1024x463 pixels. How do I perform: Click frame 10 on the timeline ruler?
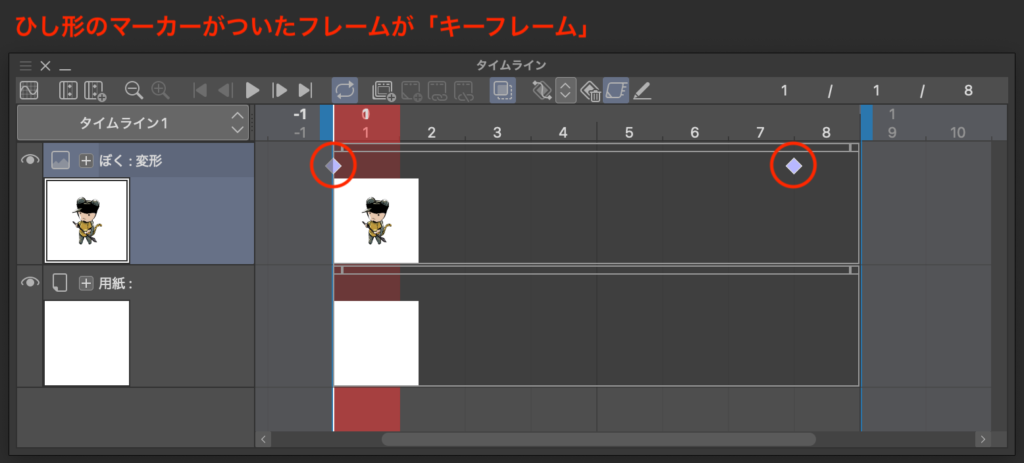click(x=957, y=133)
